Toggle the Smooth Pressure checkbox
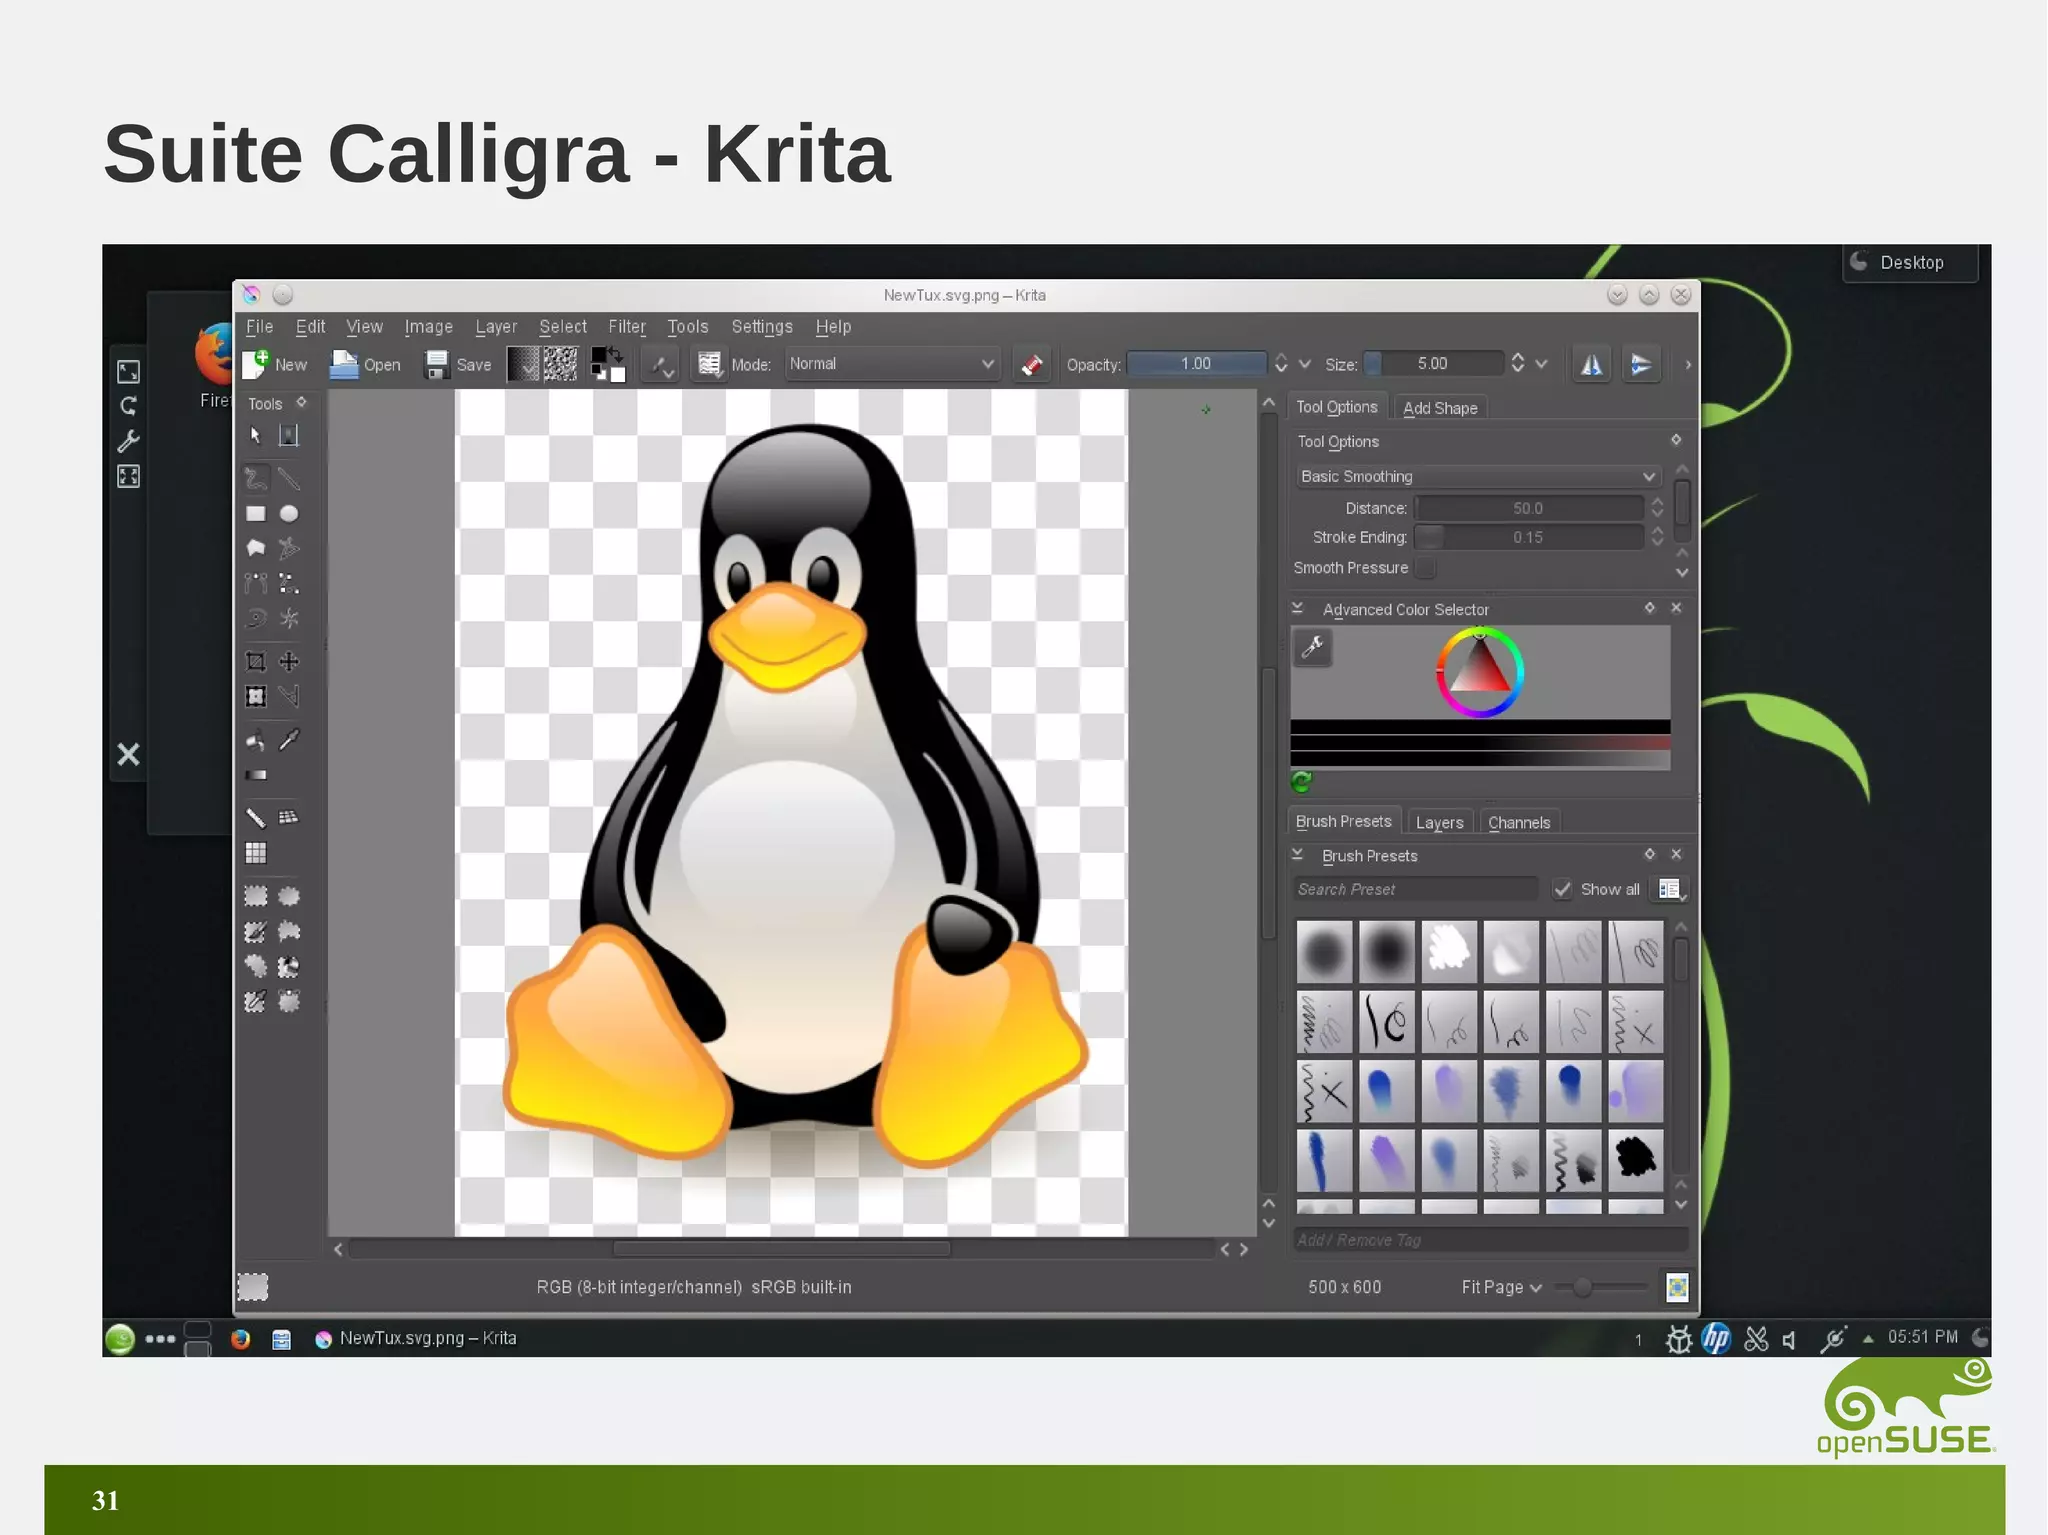Screen dimensions: 2048x1535 click(1427, 568)
